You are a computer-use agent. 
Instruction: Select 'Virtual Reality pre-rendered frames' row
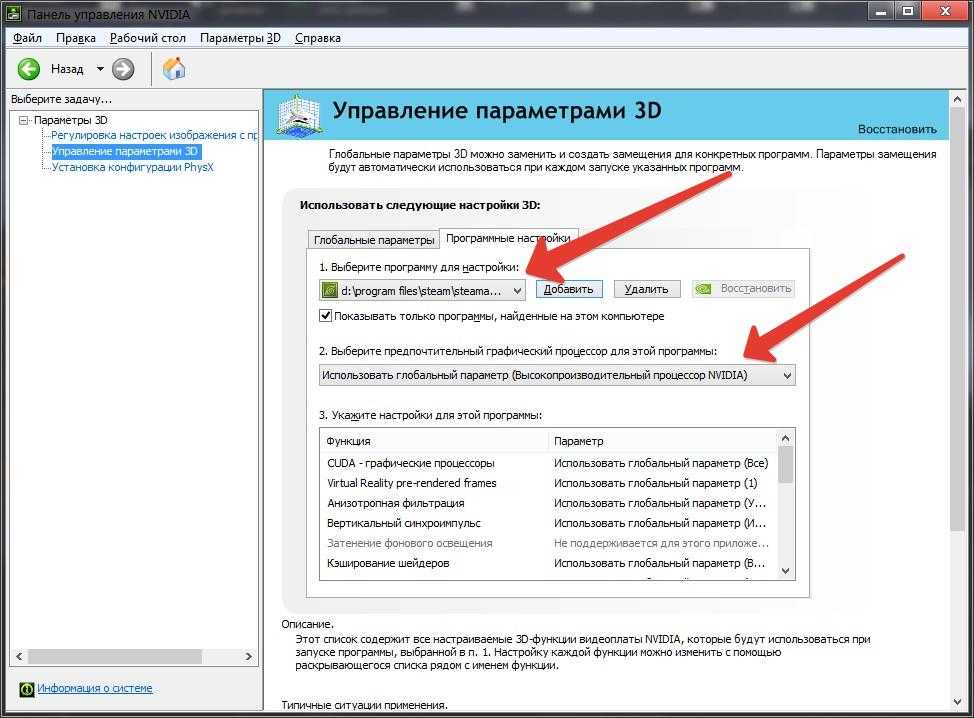[547, 483]
